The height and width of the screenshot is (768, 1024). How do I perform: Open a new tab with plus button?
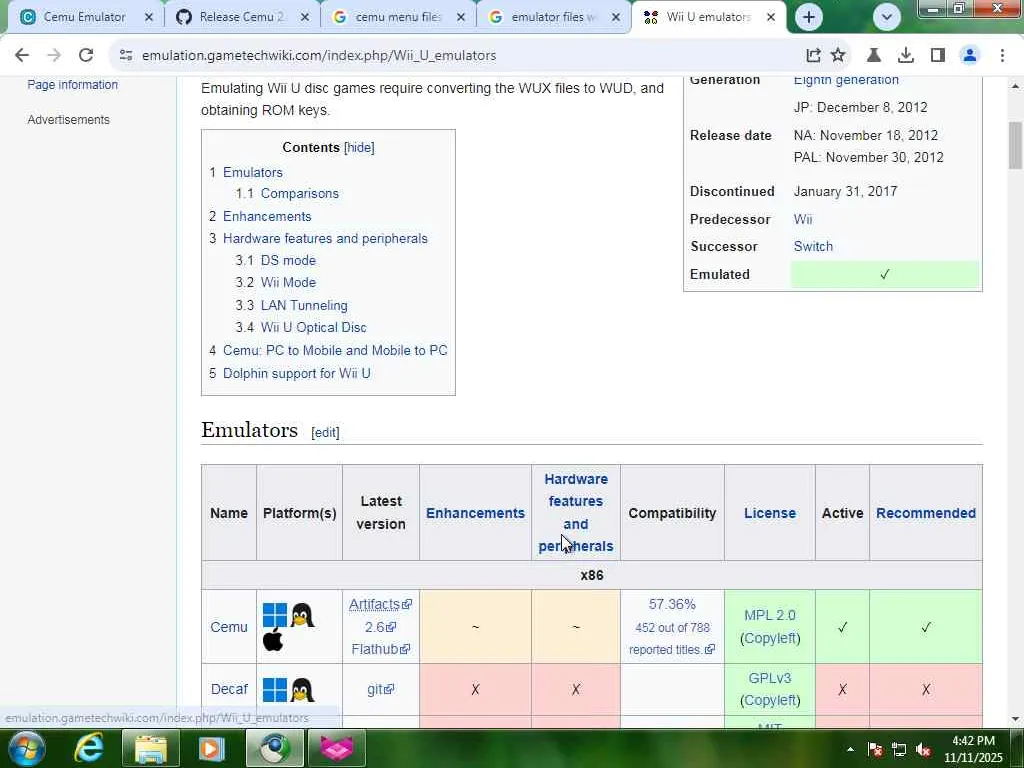point(808,18)
